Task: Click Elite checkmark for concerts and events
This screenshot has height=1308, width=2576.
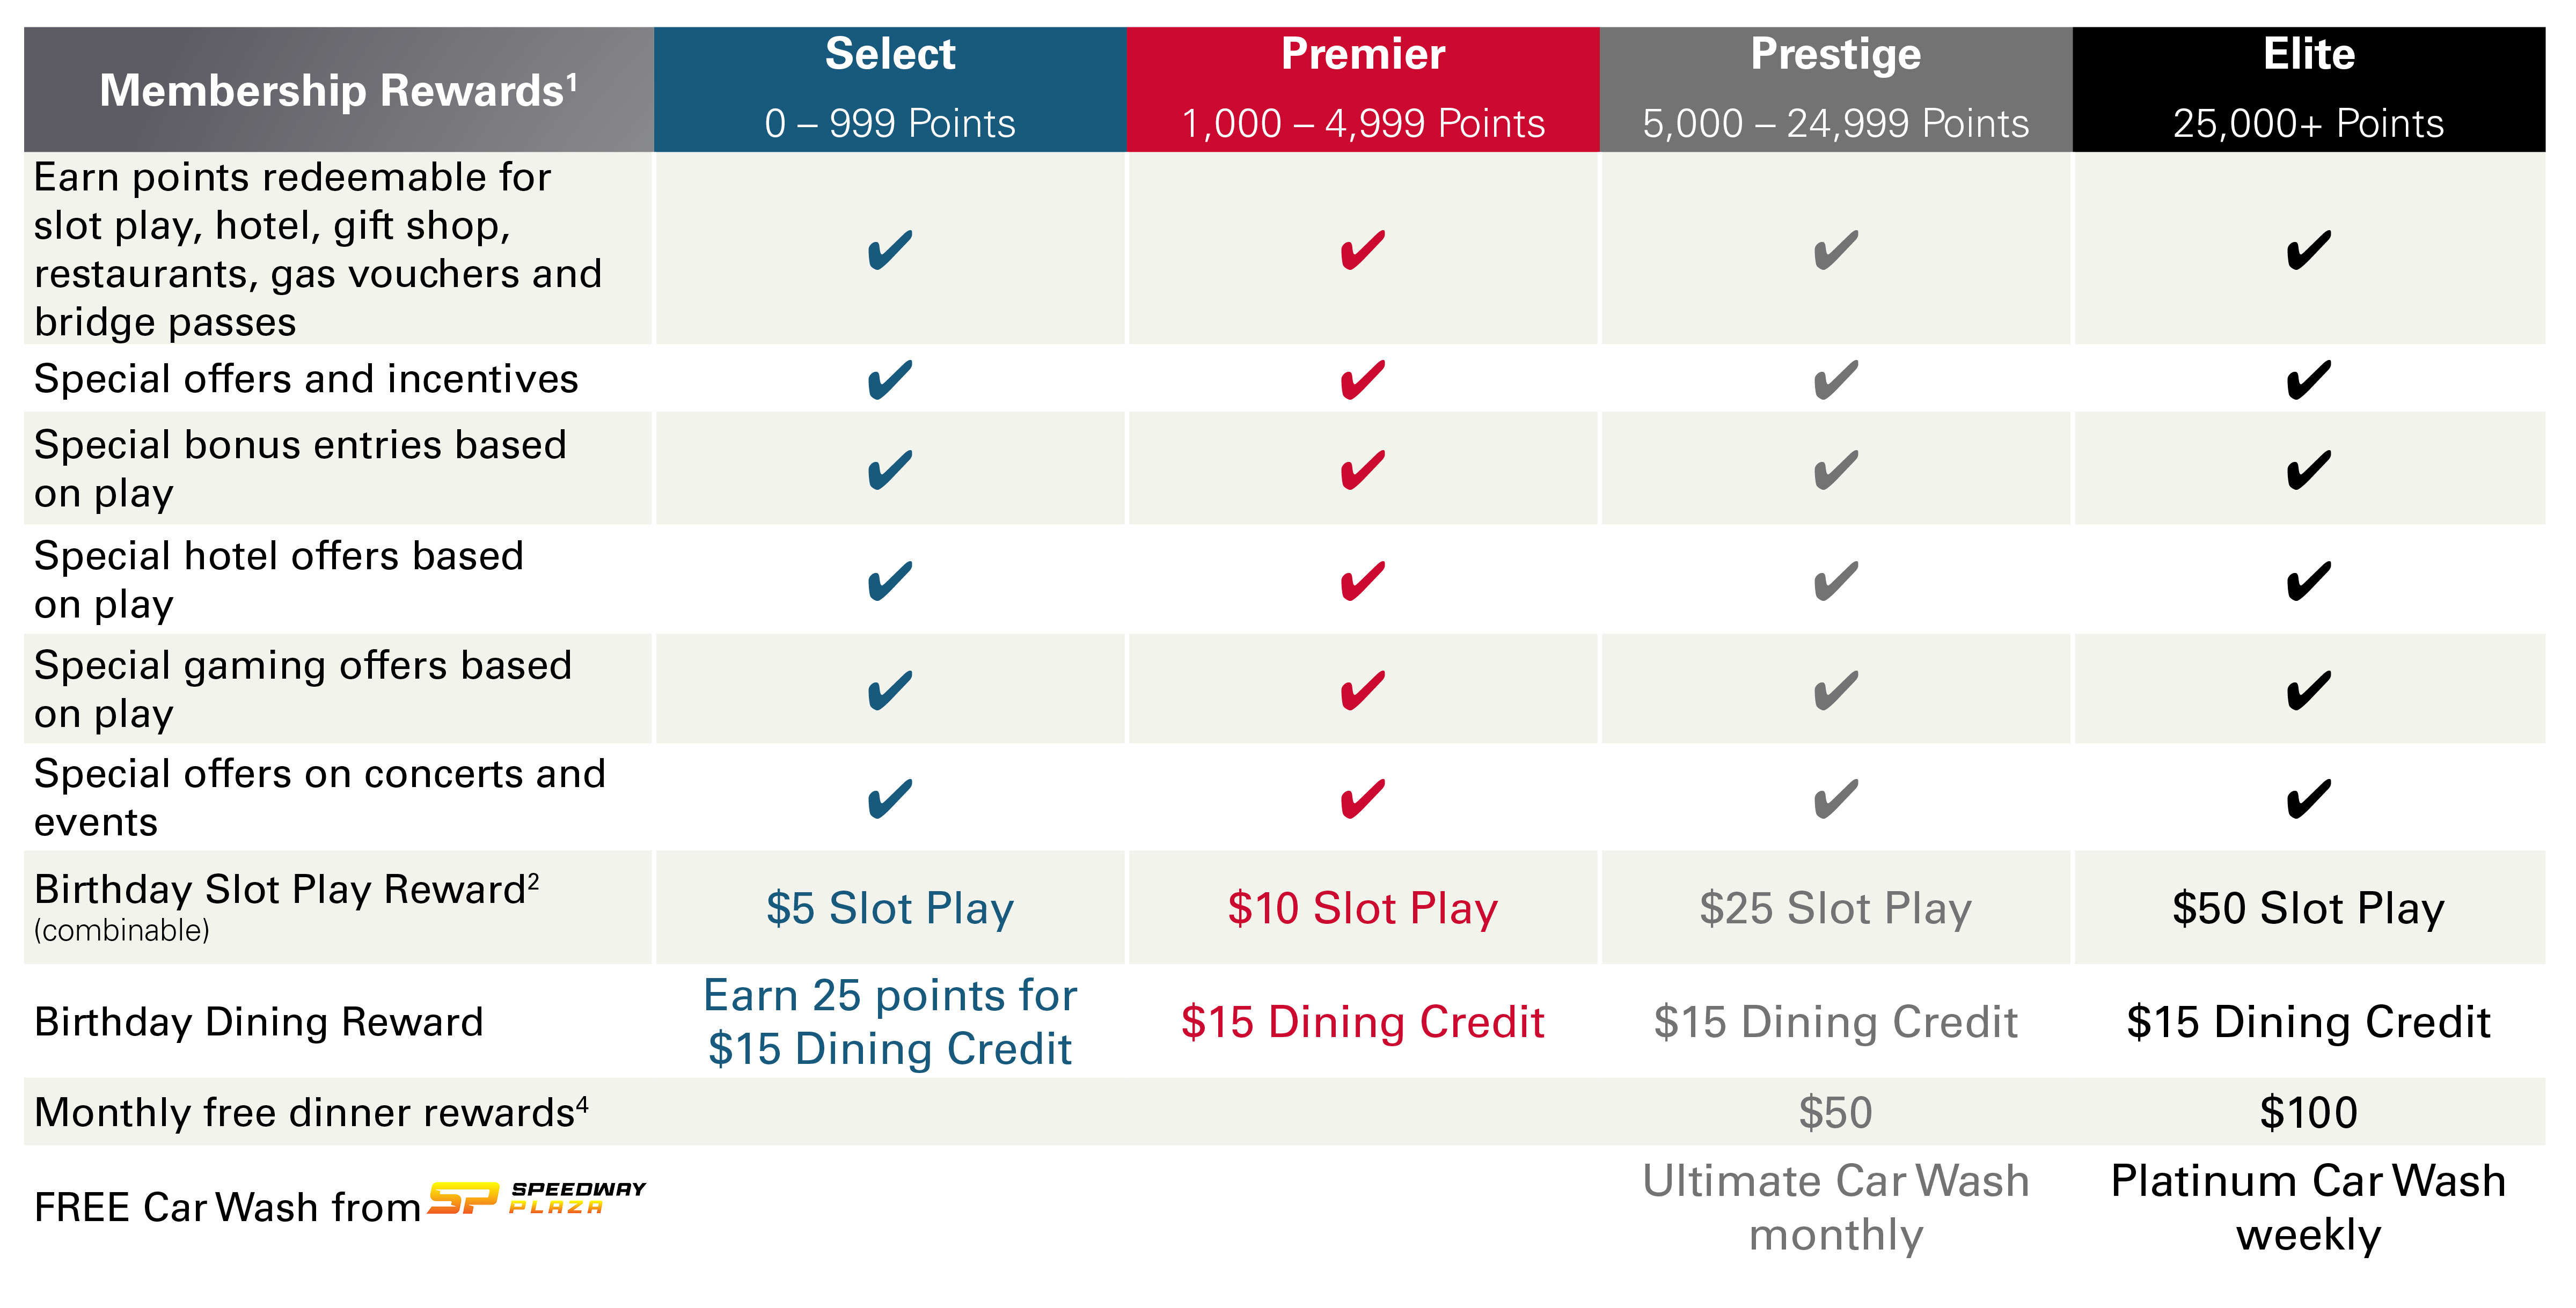Action: point(2308,799)
